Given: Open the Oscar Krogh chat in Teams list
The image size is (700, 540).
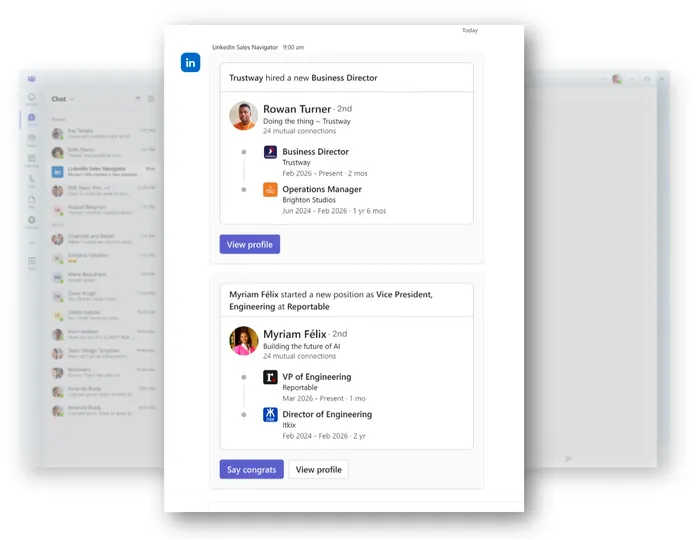Looking at the screenshot, I should (x=104, y=296).
